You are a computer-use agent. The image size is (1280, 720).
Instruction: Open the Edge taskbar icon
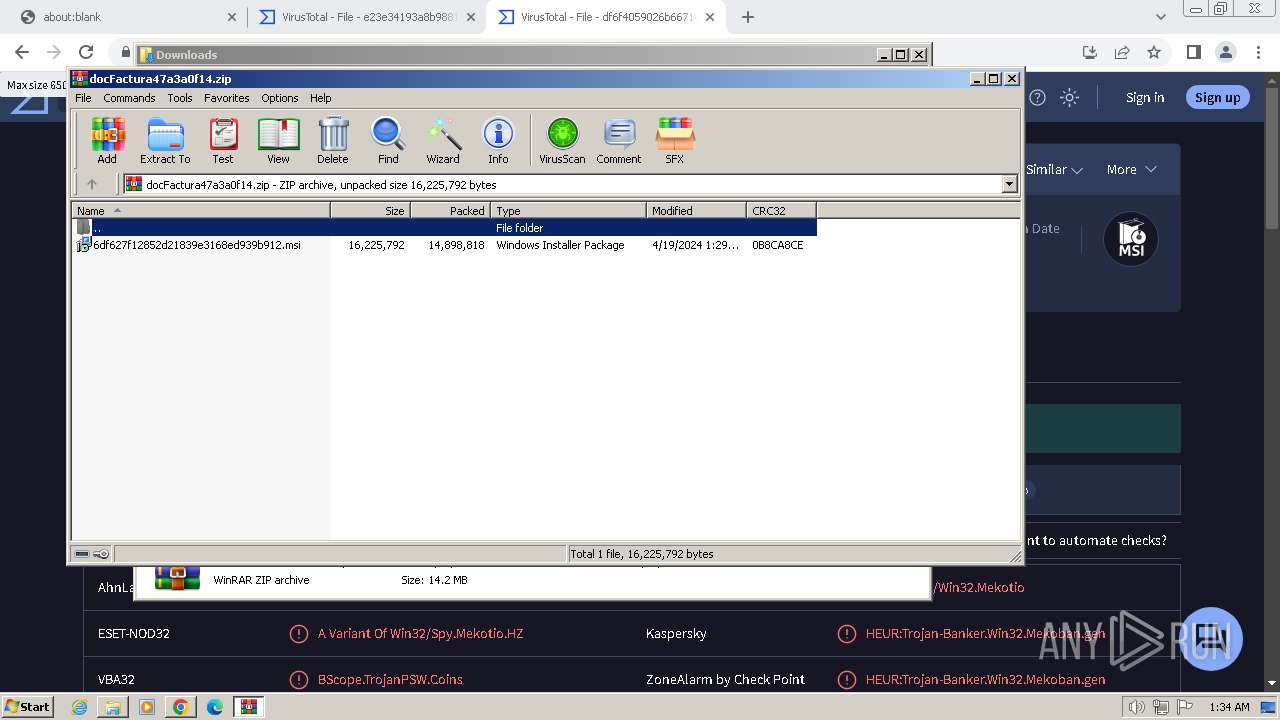pos(214,707)
